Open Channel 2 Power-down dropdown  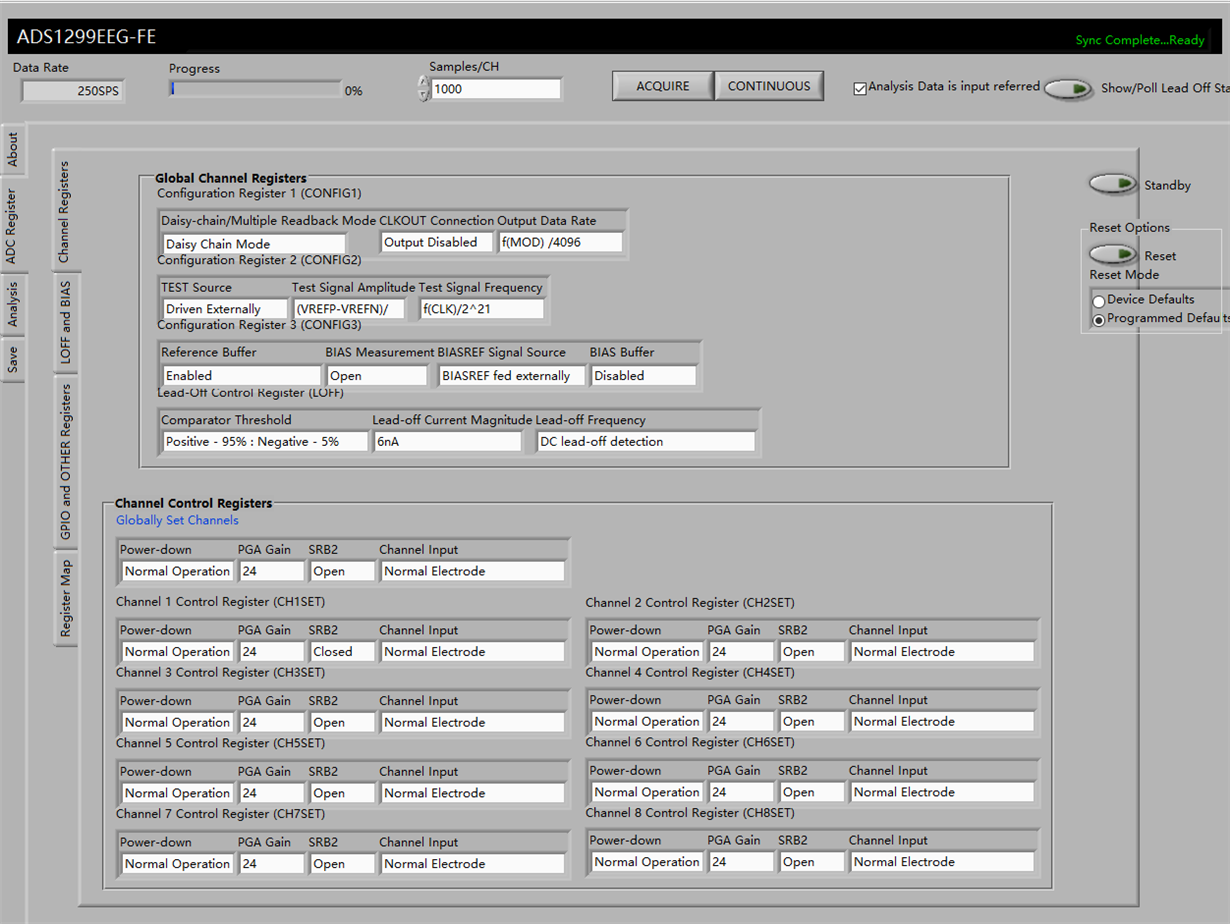coord(647,652)
